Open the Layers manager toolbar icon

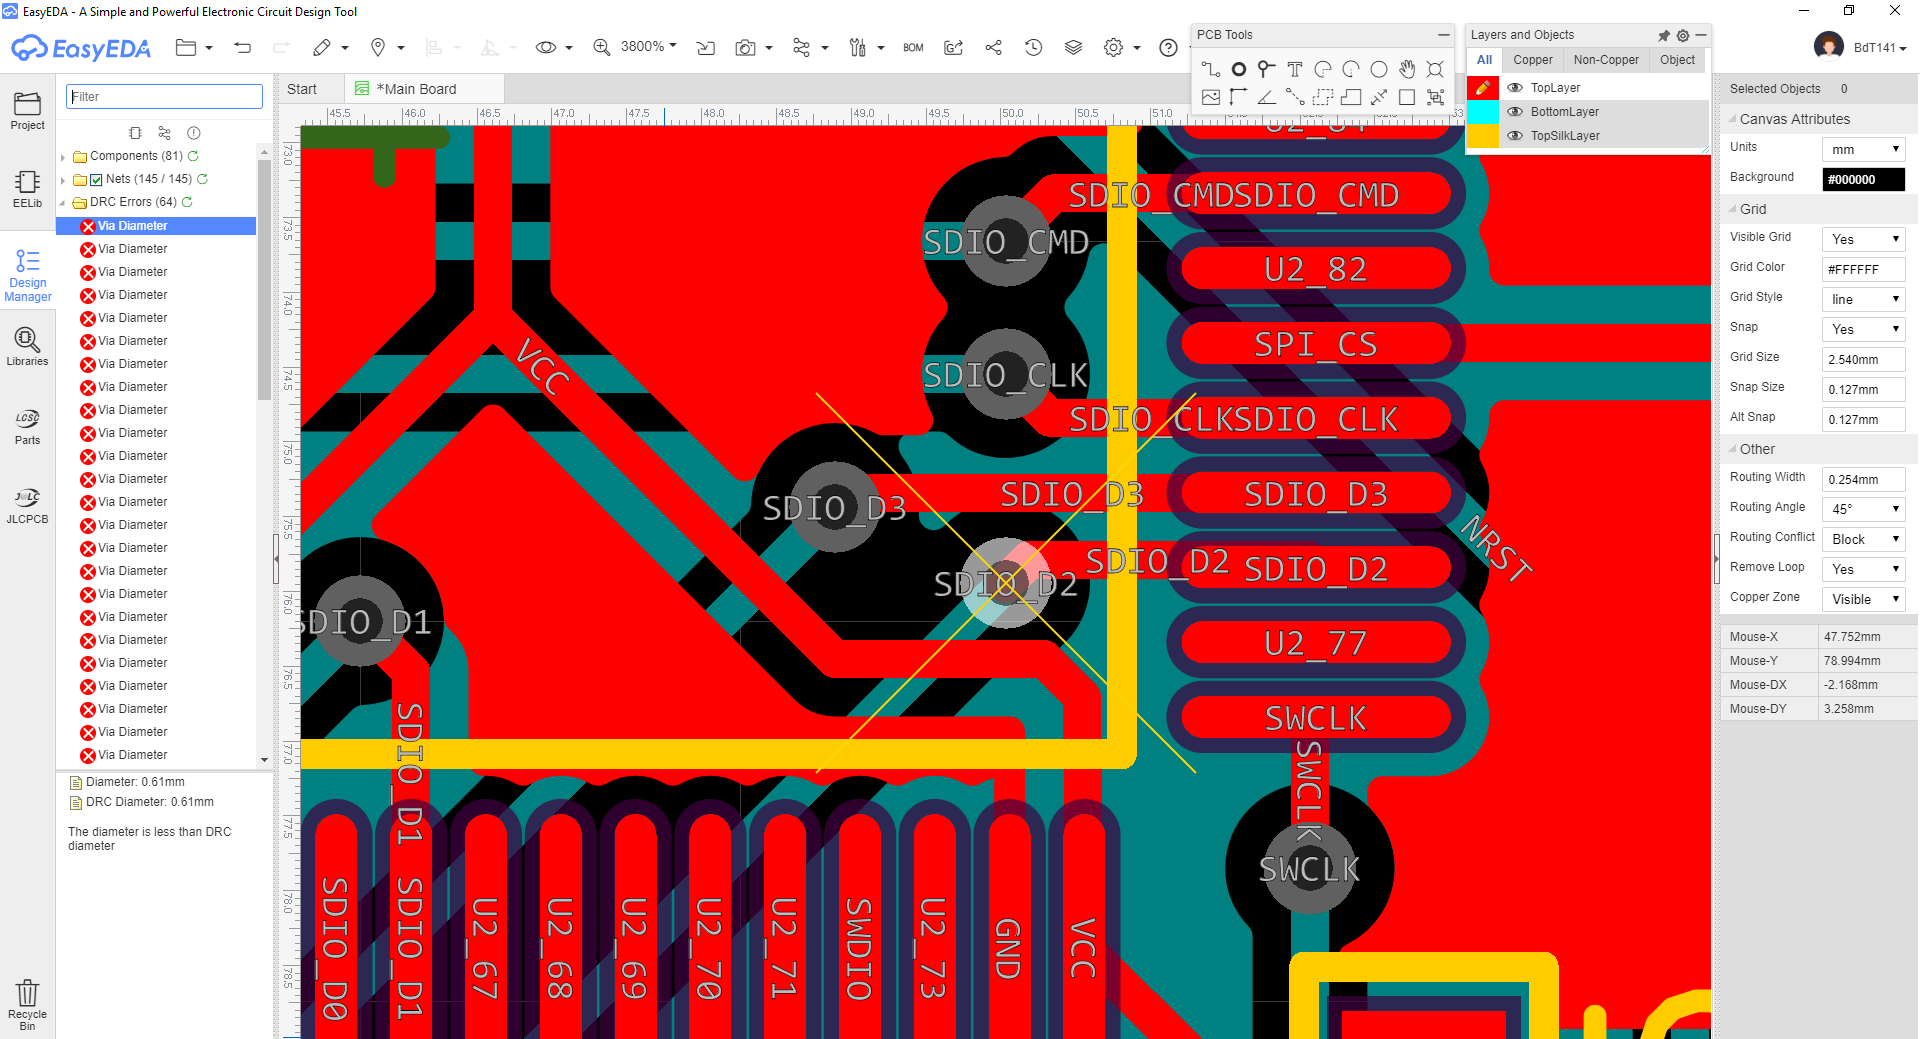click(1073, 47)
